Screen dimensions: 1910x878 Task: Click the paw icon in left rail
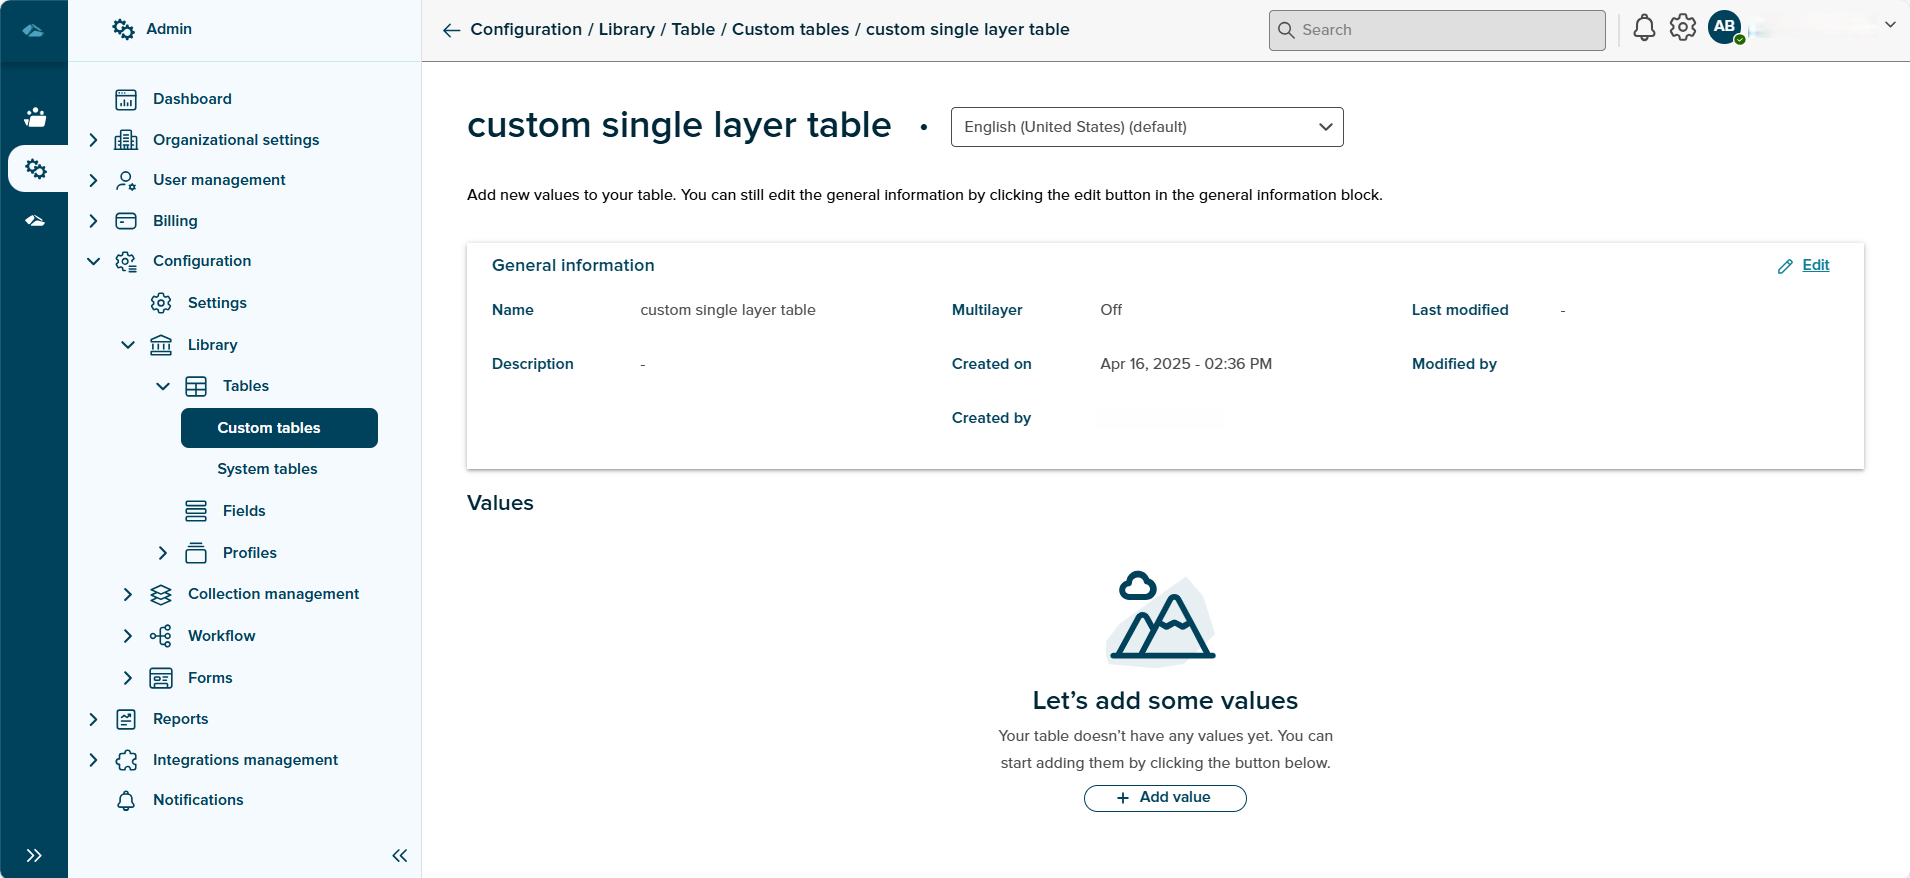click(35, 117)
